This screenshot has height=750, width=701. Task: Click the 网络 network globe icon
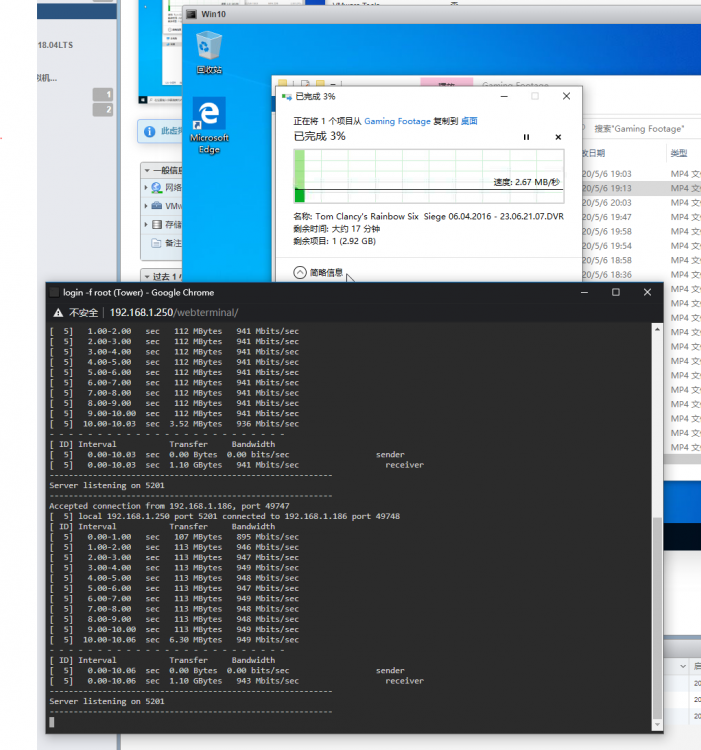(156, 188)
